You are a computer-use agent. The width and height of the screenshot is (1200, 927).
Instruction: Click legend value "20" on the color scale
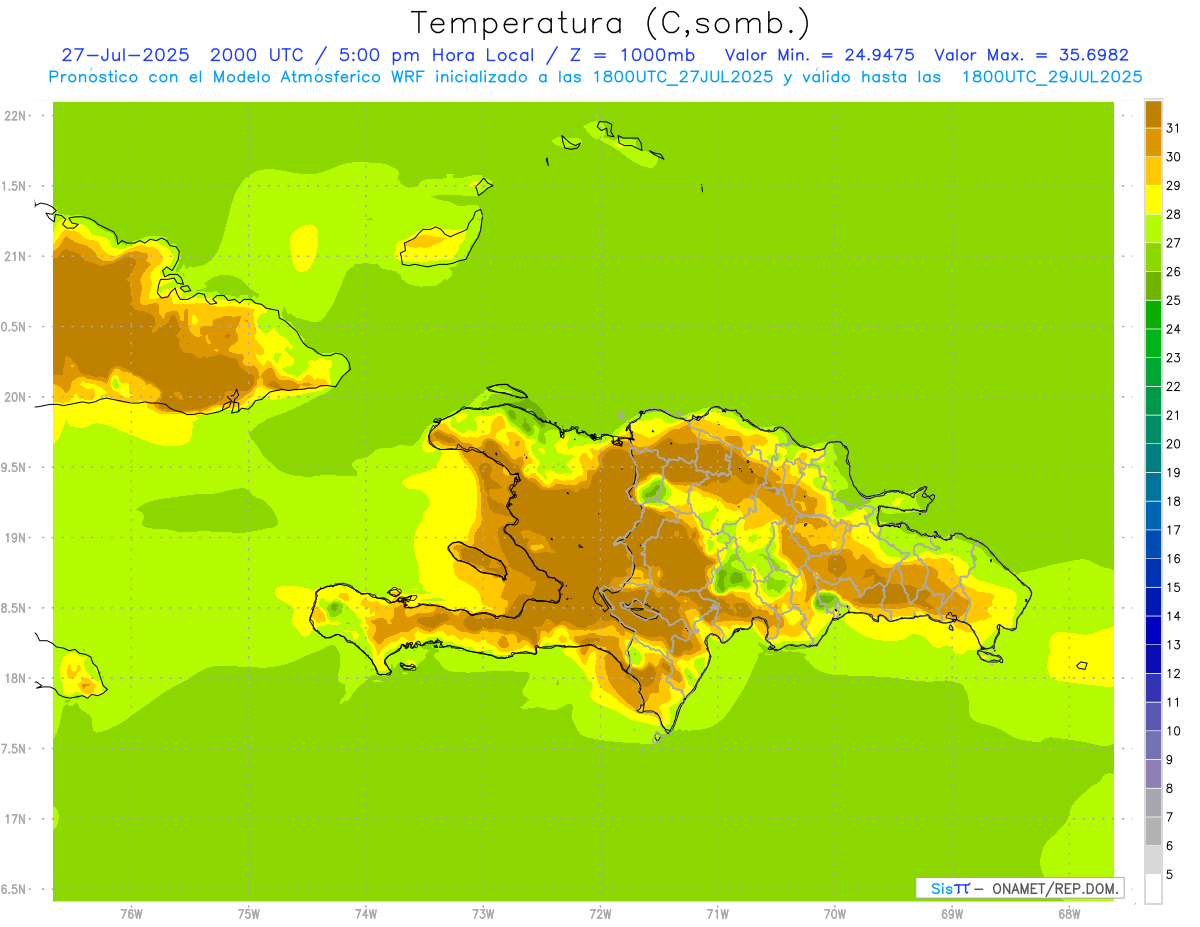tap(1172, 444)
